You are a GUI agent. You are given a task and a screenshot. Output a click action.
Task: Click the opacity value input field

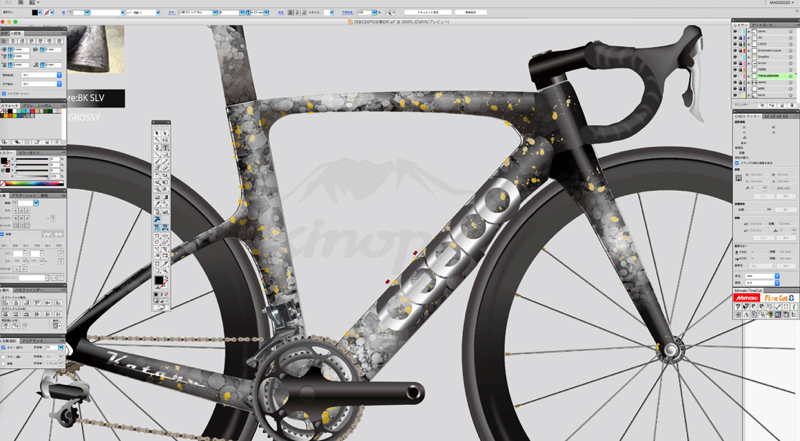tap(364, 12)
